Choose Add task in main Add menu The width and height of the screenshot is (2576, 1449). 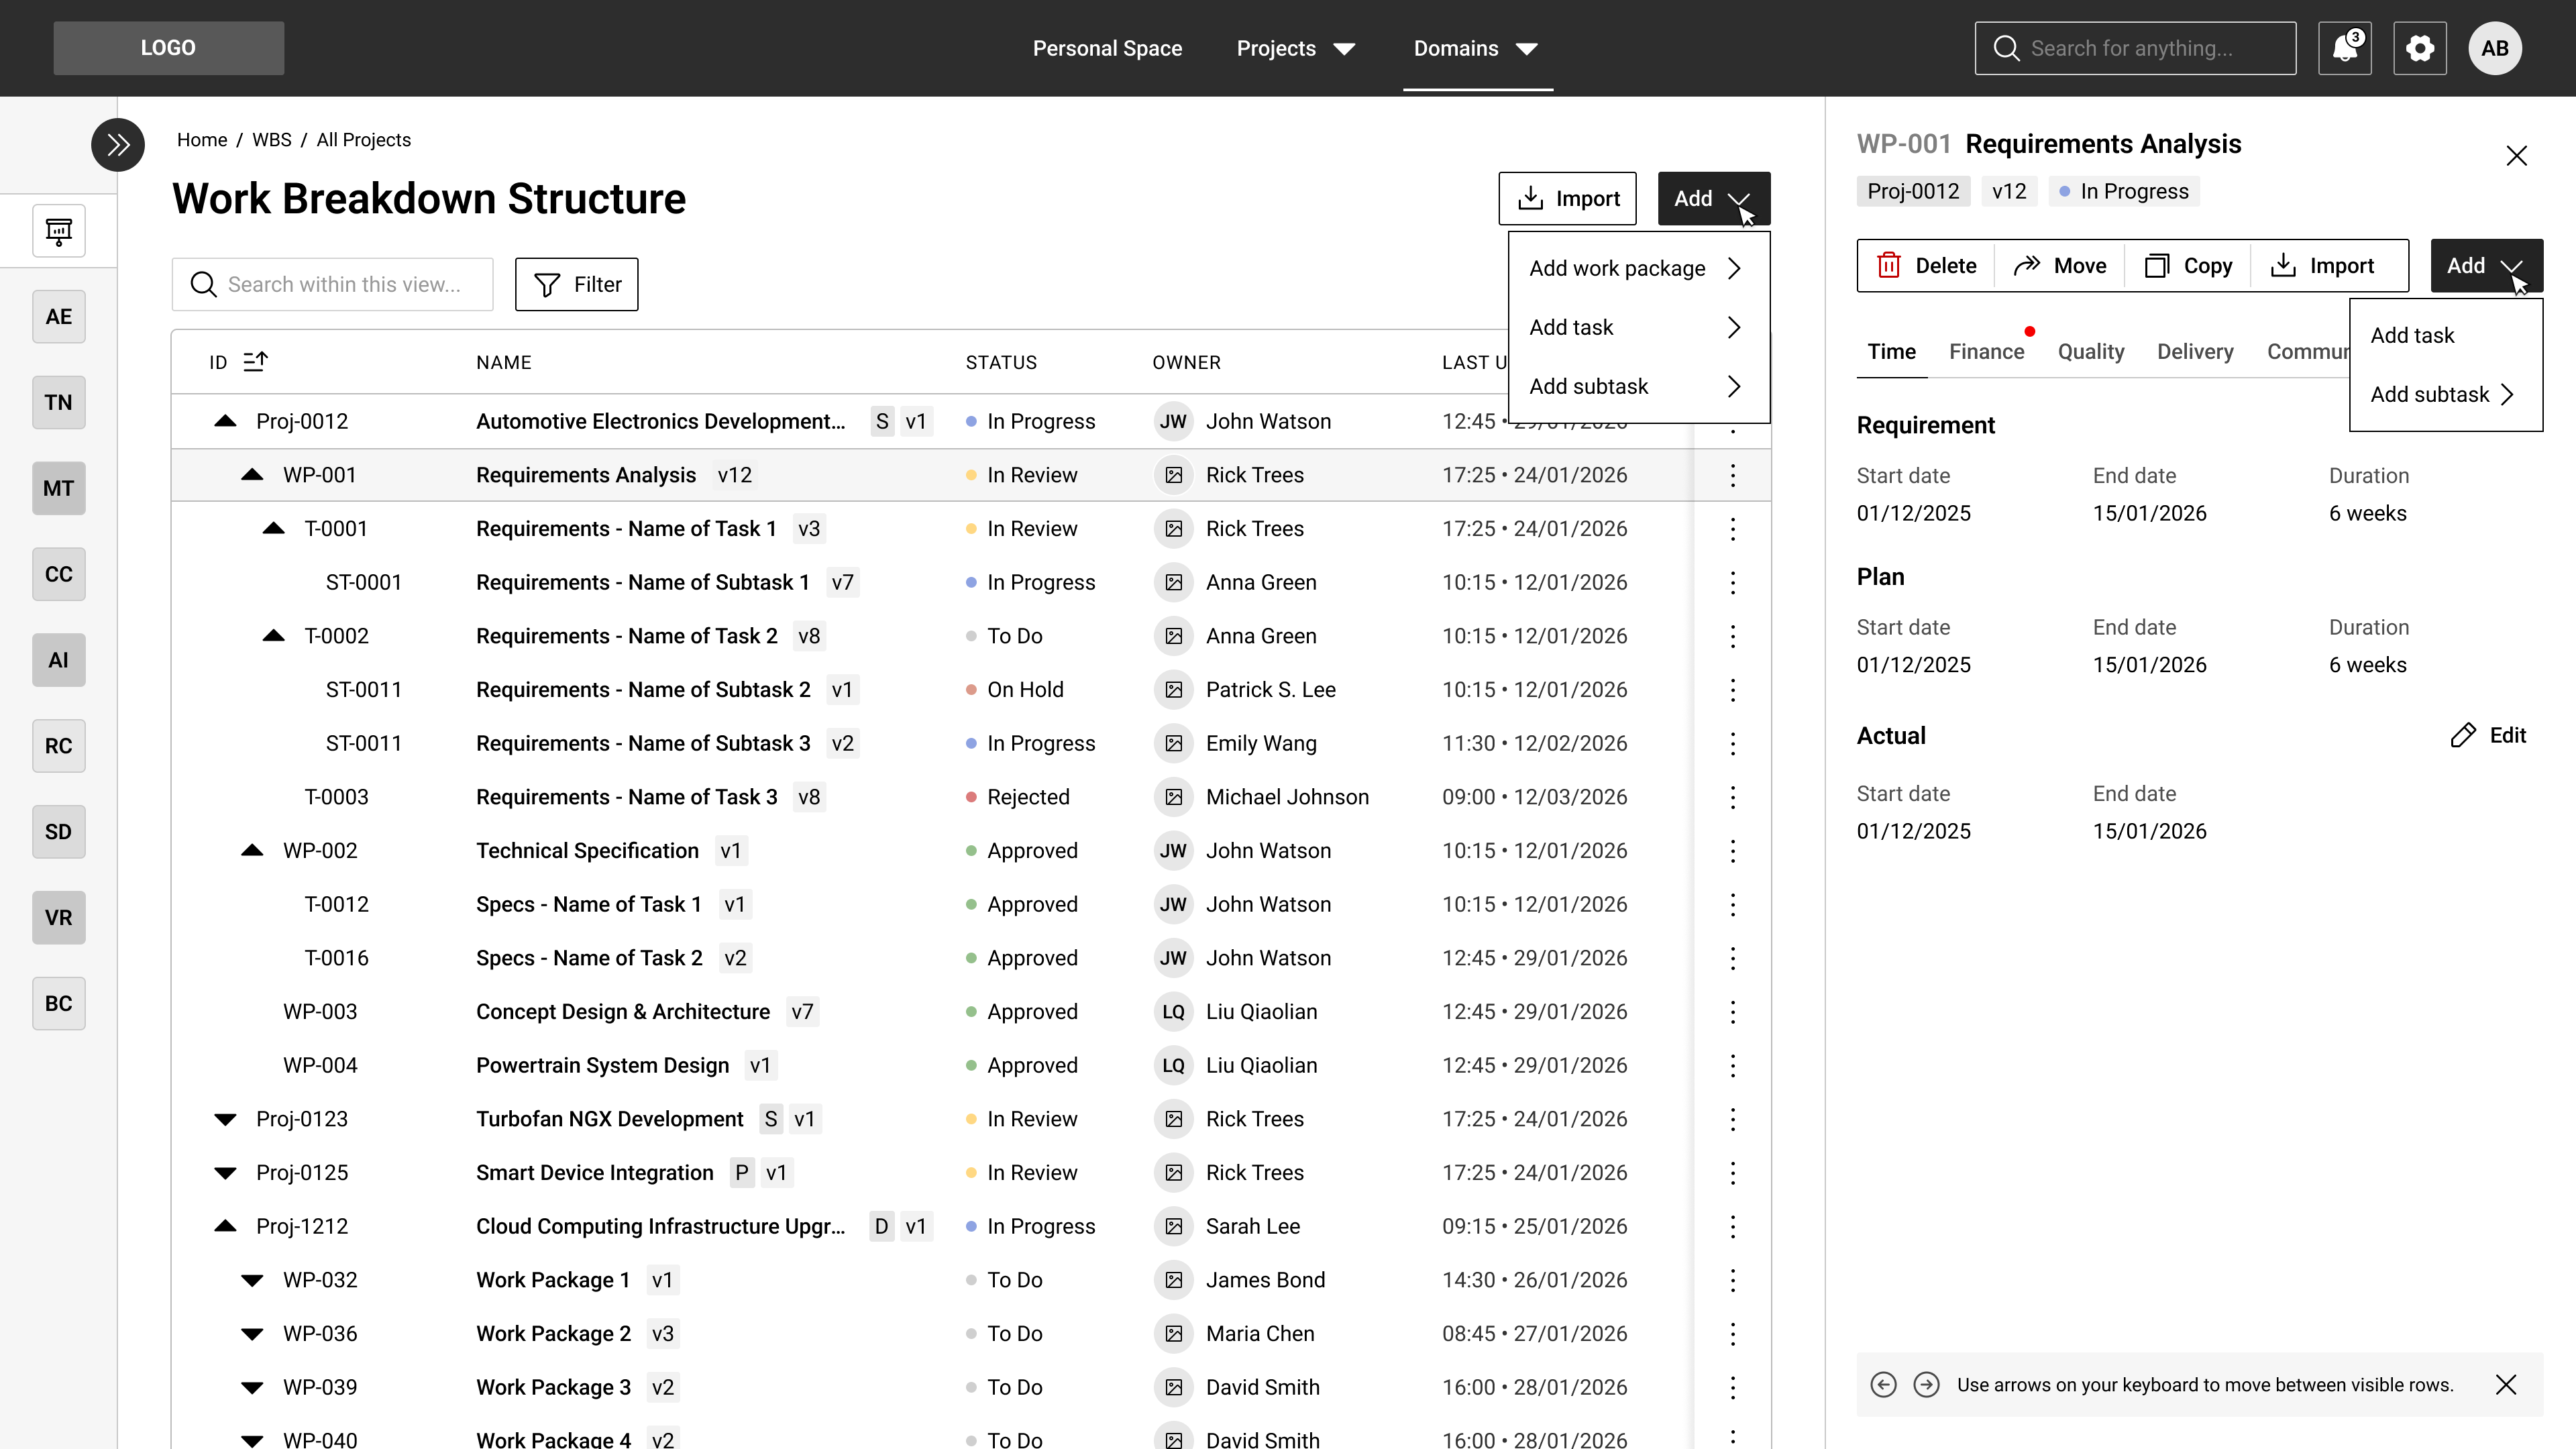tap(1639, 328)
